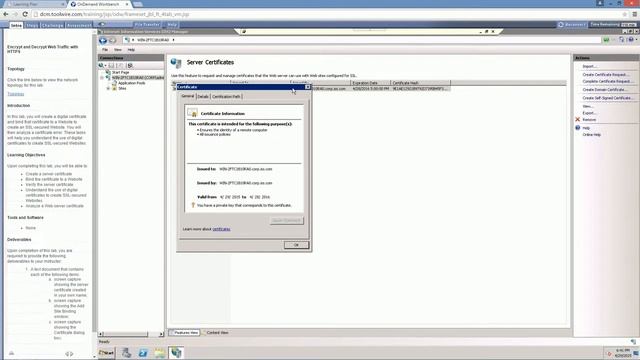Open the View menu in IIS Manager
Viewport: 640px width, 360px height.
click(x=118, y=50)
